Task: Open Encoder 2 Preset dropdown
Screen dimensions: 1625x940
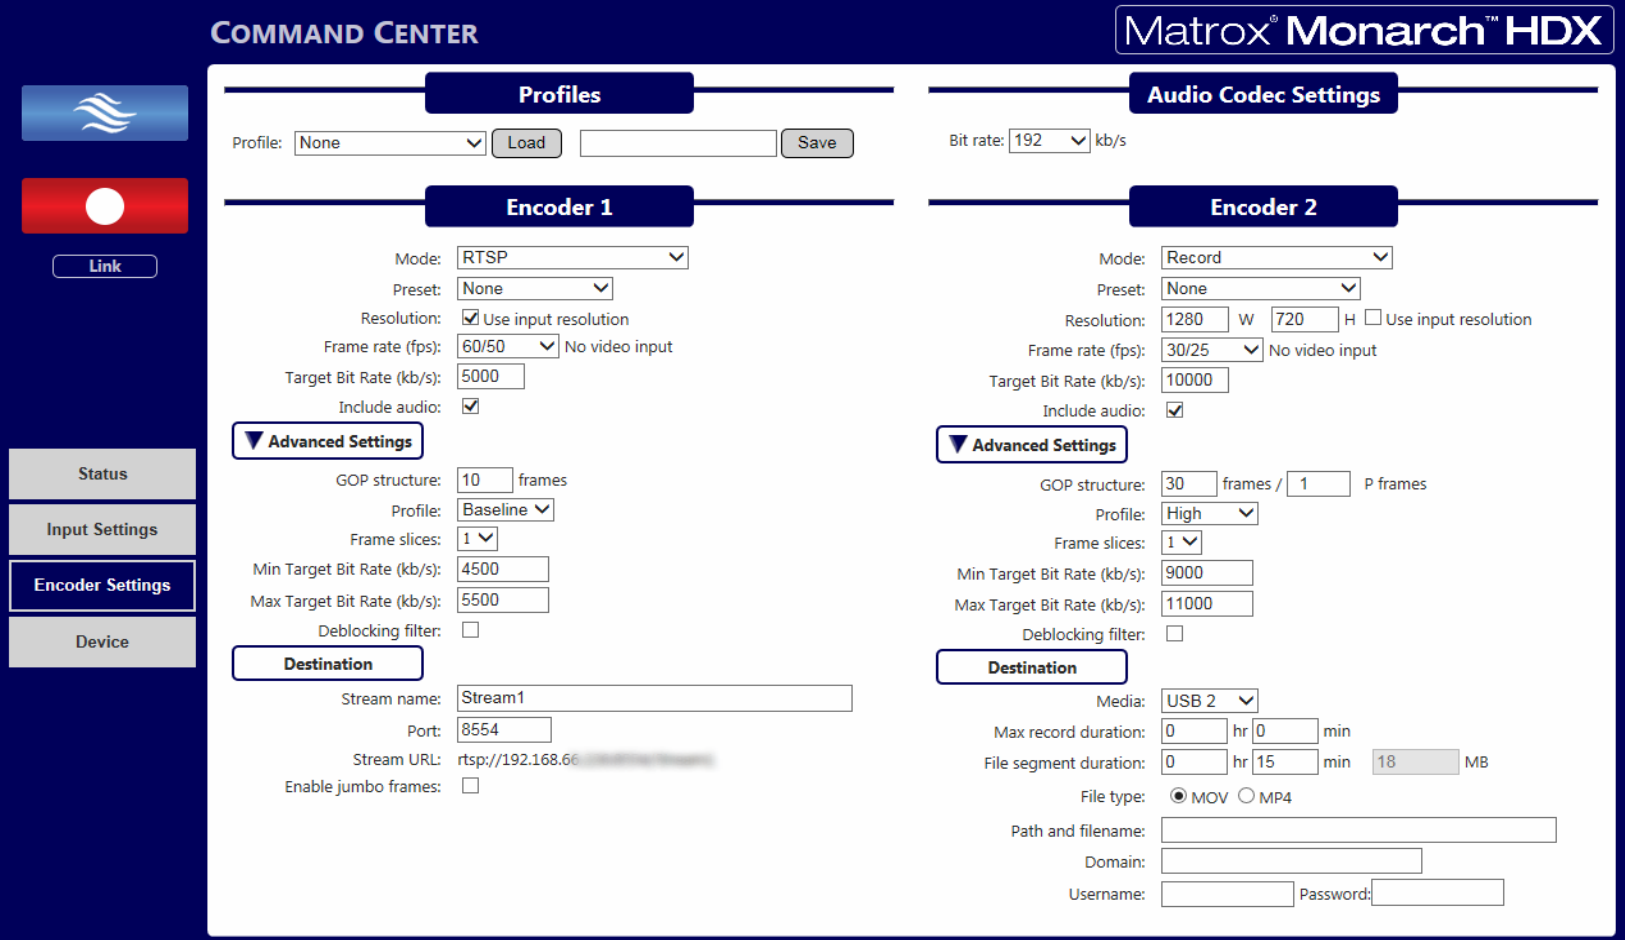Action: (1260, 289)
